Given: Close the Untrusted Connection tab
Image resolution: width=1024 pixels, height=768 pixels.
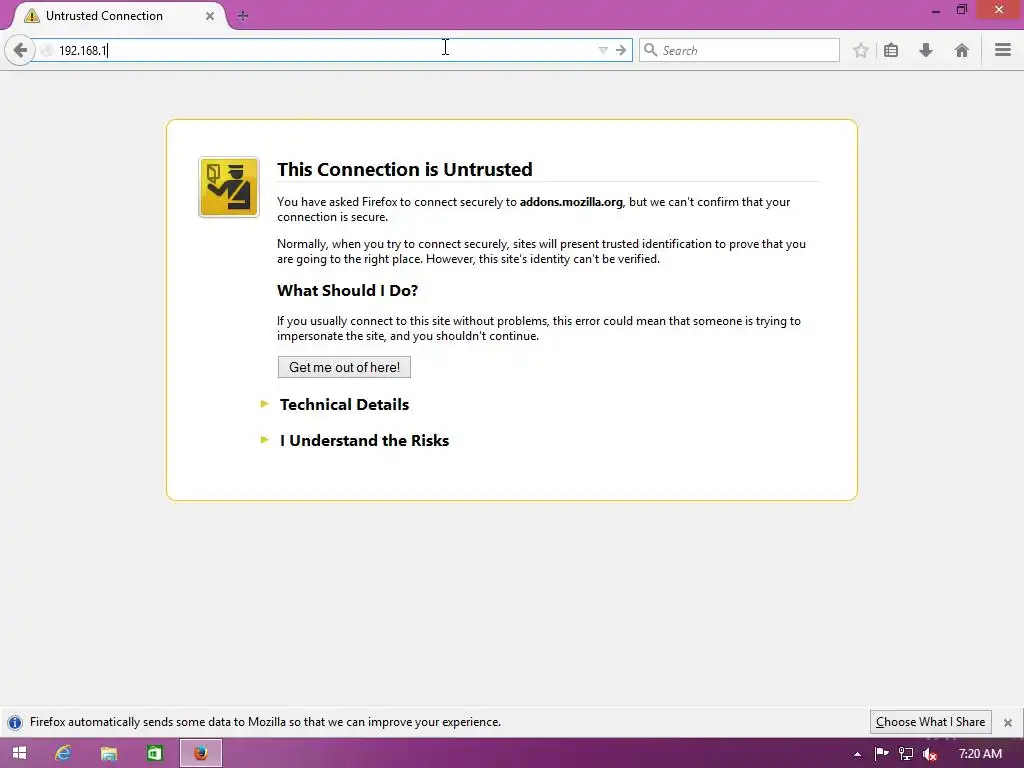Looking at the screenshot, I should tap(210, 16).
